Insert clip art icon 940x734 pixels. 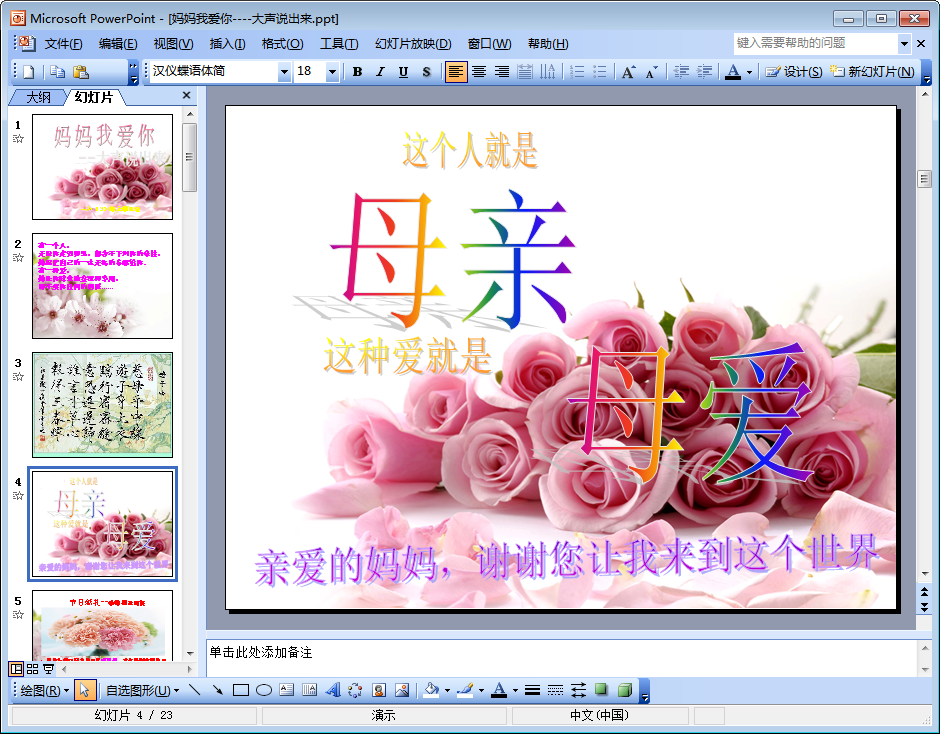[x=378, y=690]
